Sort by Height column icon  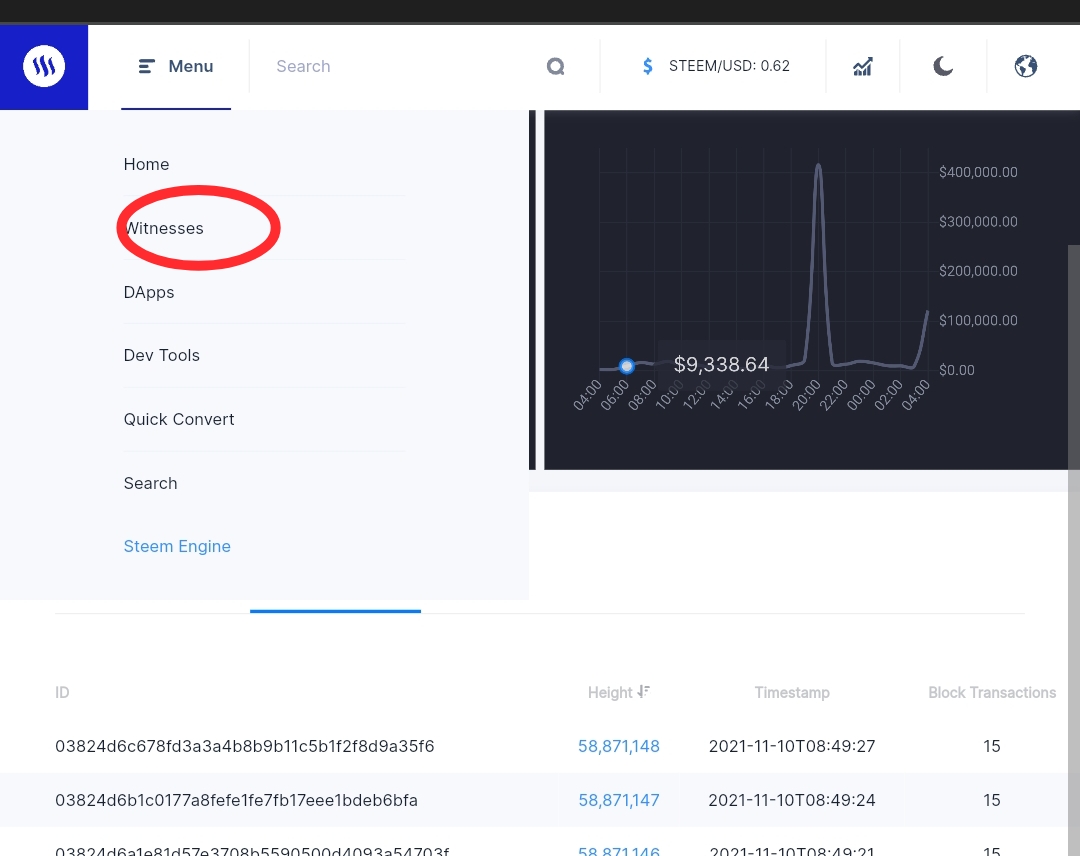point(643,691)
